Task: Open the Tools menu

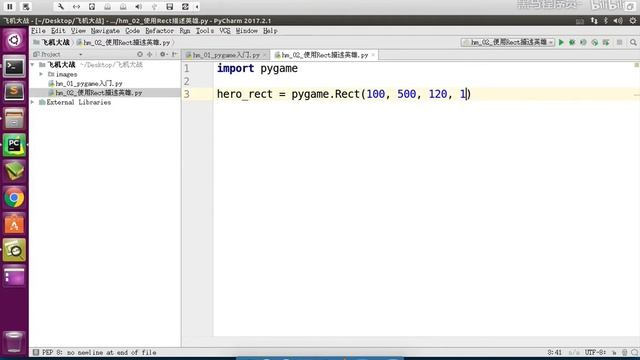Action: click(x=205, y=31)
